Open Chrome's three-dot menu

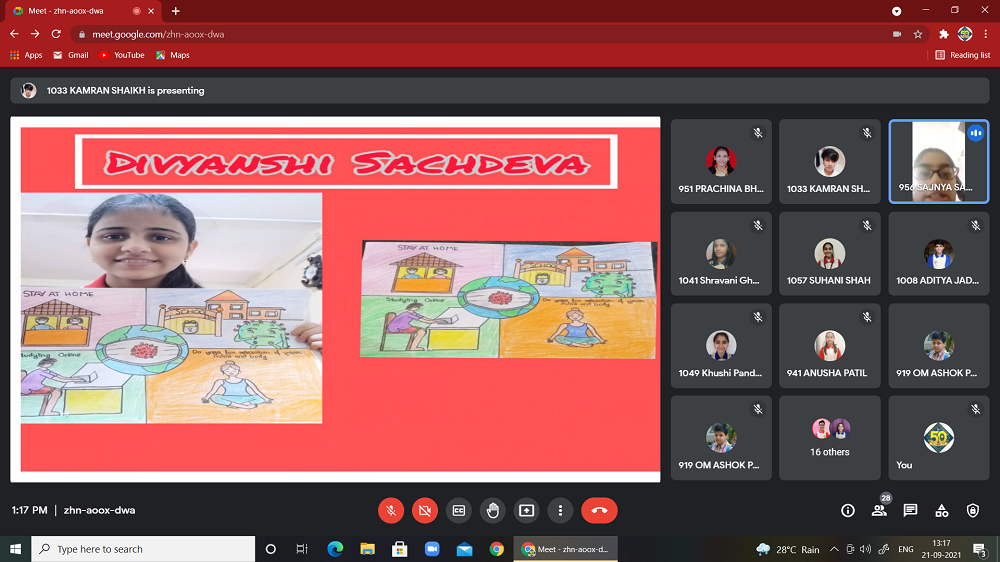point(986,34)
